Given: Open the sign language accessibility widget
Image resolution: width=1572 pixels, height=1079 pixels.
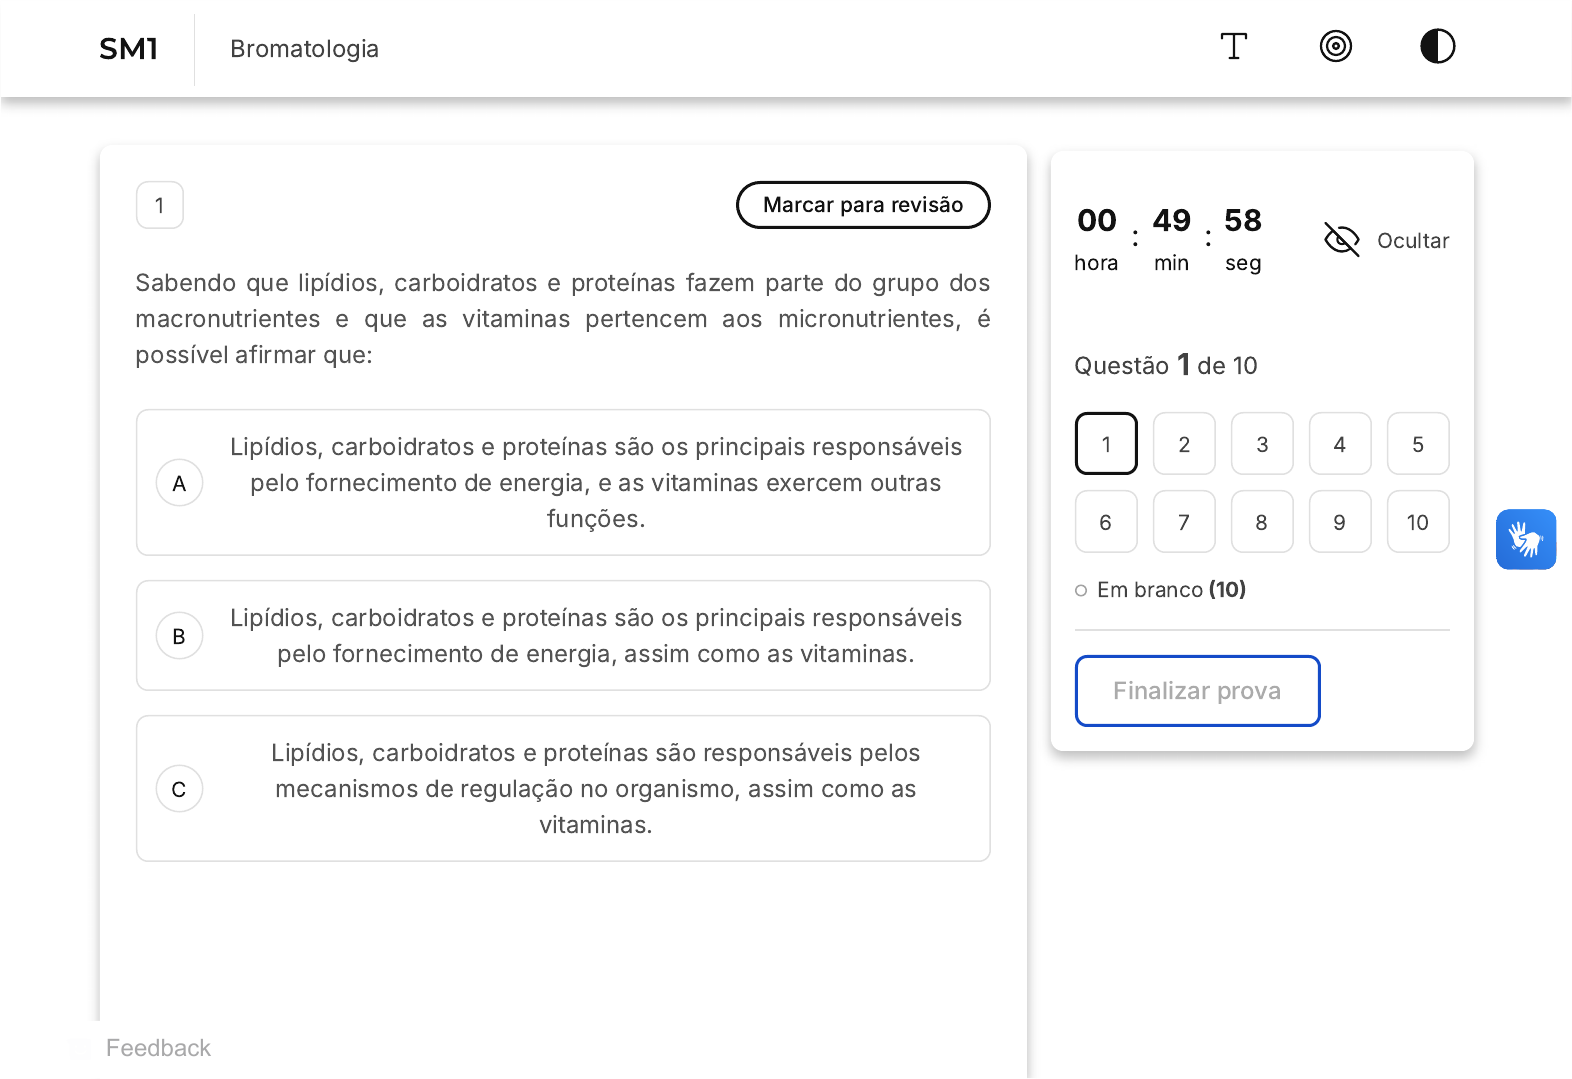Looking at the screenshot, I should (1525, 540).
